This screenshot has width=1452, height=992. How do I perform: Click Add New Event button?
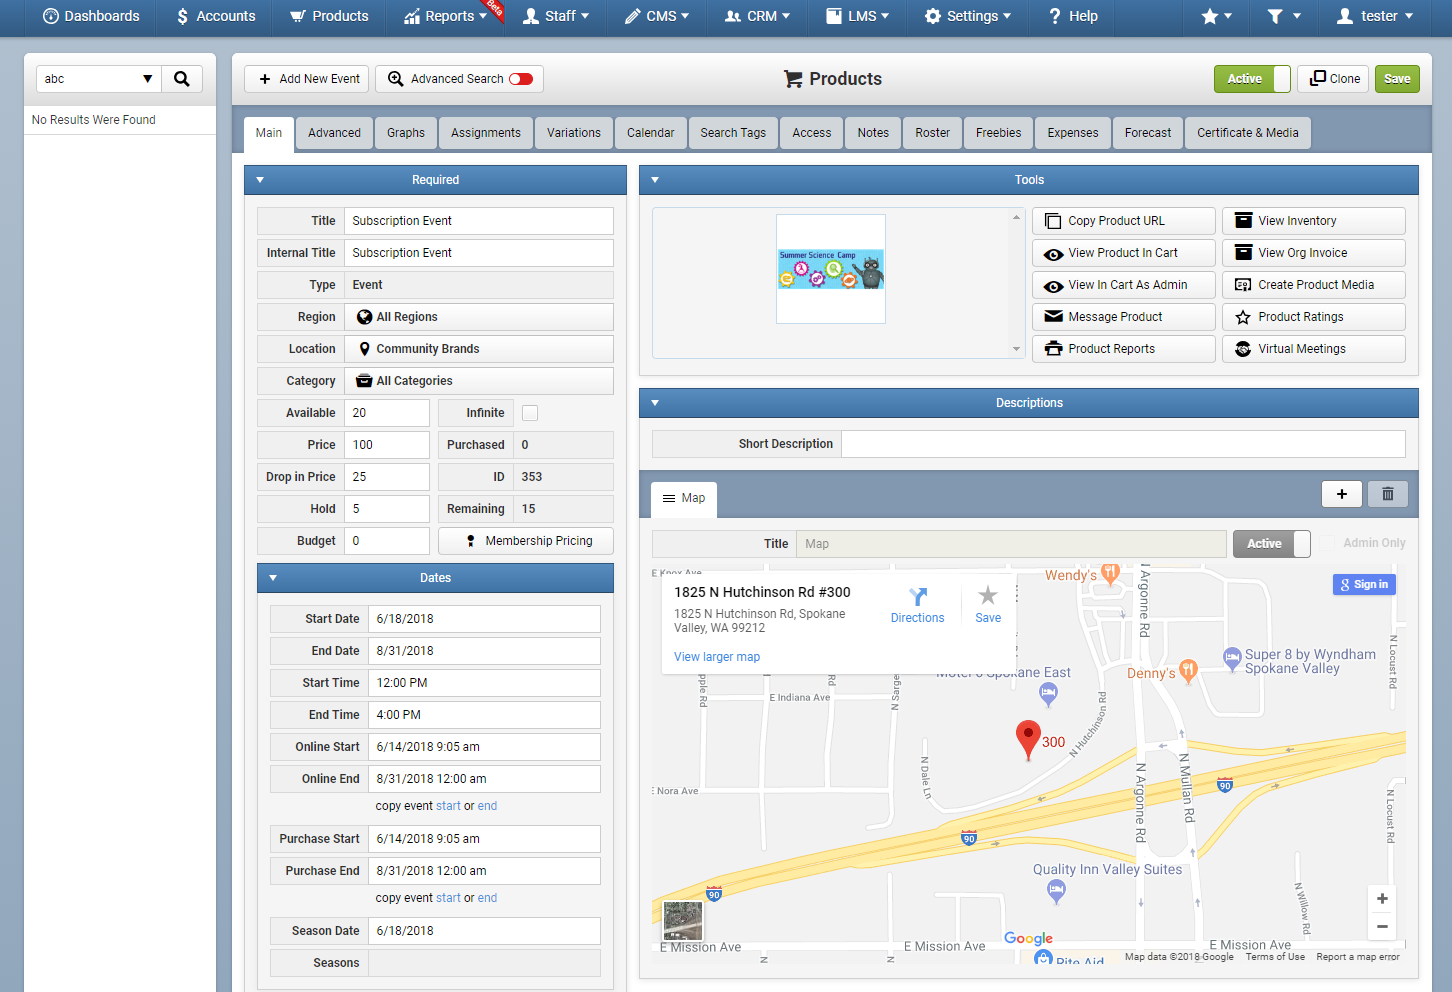[307, 79]
